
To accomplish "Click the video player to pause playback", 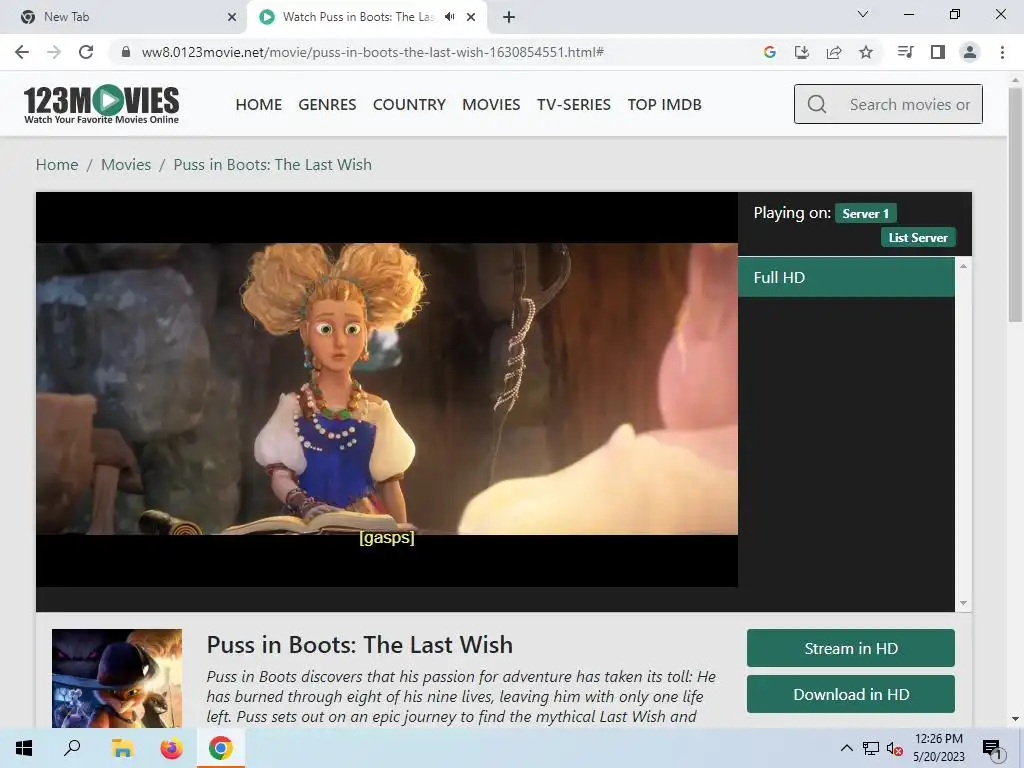I will coord(387,389).
